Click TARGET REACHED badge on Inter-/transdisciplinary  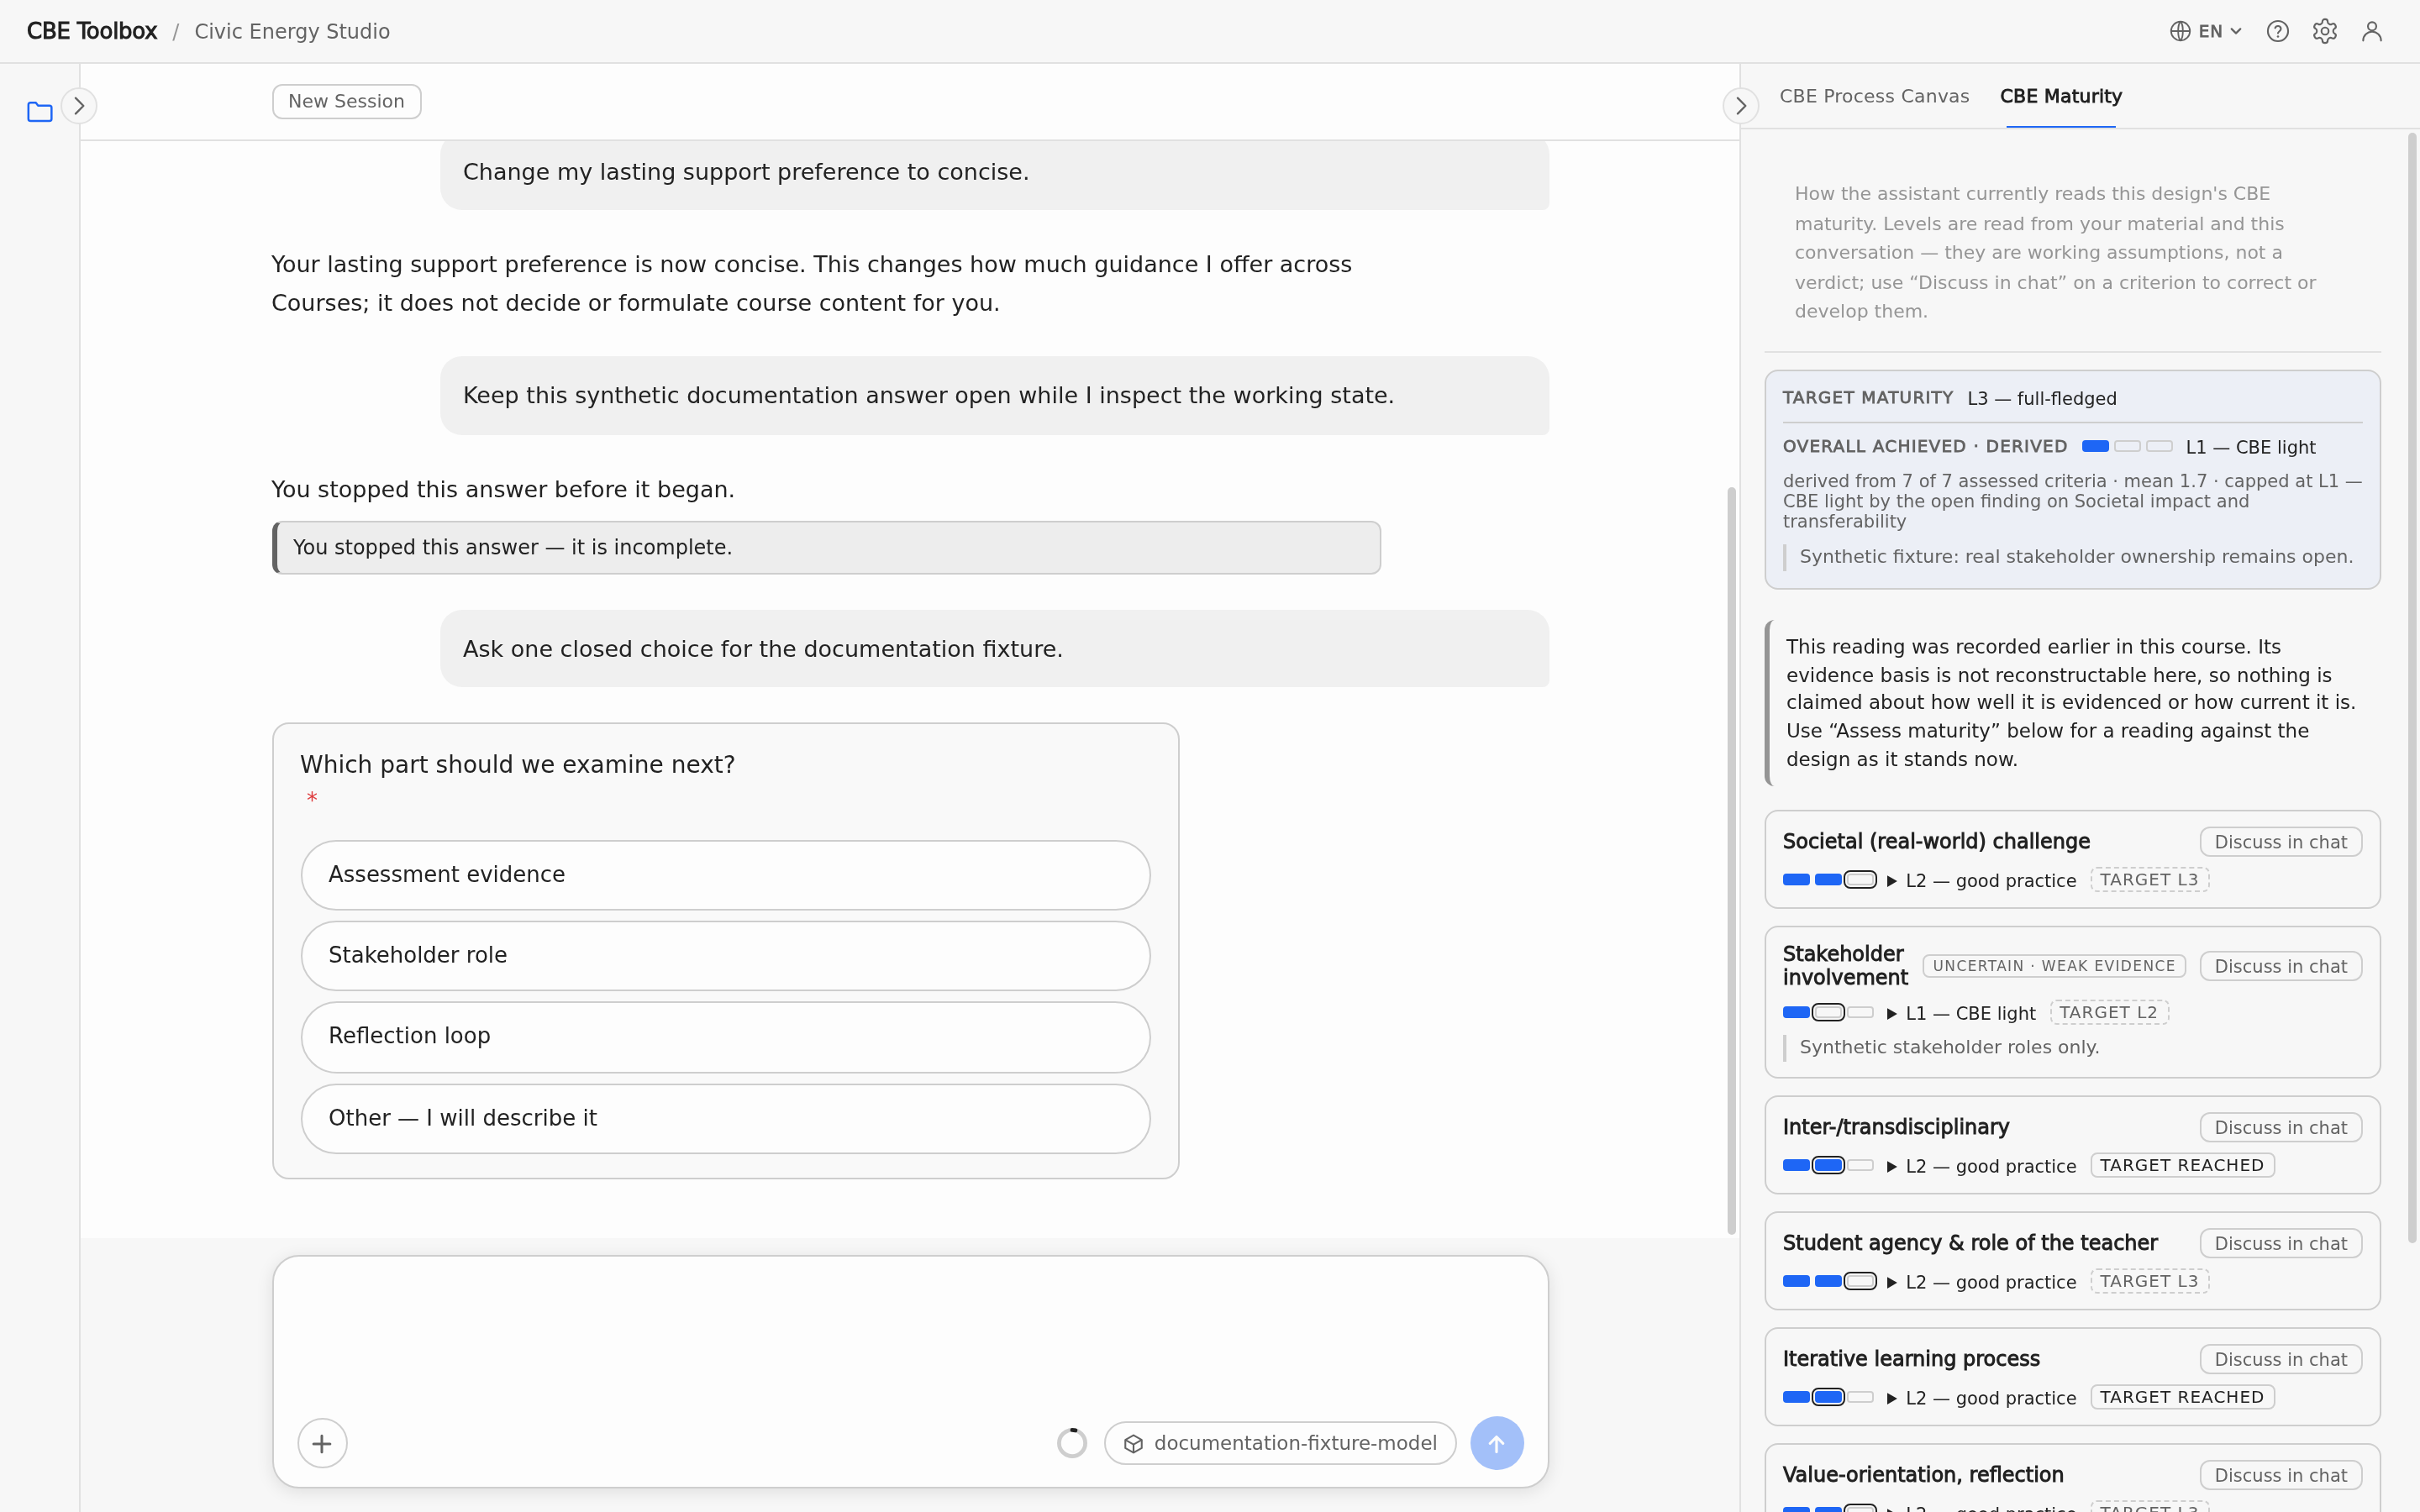pos(2182,1165)
